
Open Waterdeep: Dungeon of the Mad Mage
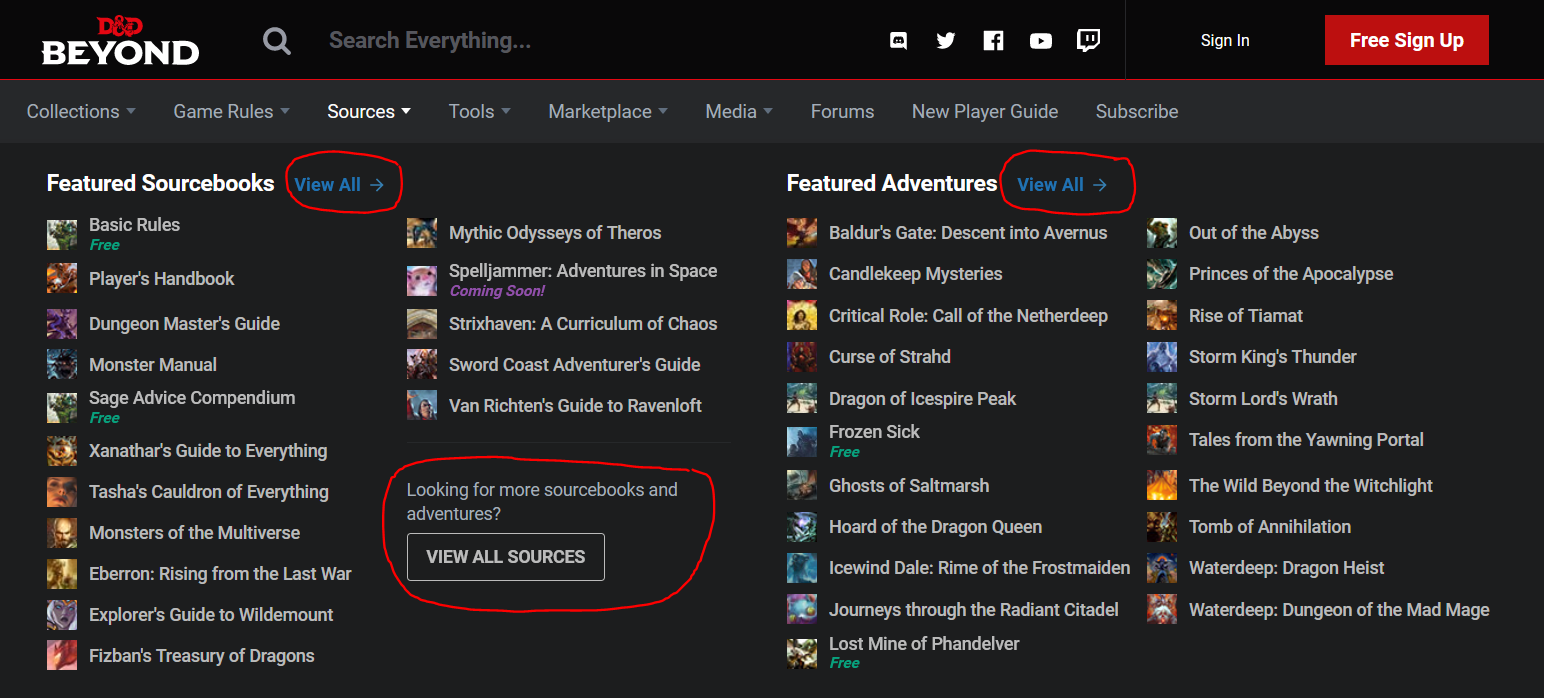[1339, 610]
